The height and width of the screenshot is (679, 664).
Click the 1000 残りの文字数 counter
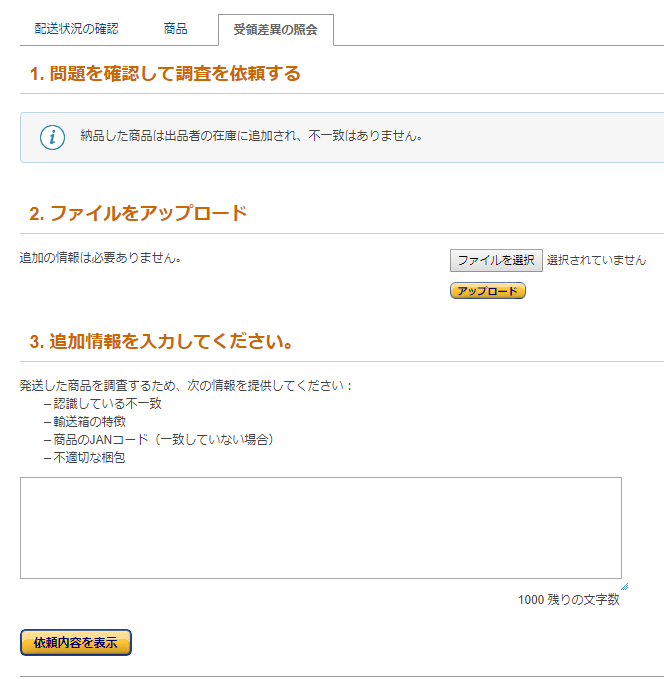pos(568,600)
